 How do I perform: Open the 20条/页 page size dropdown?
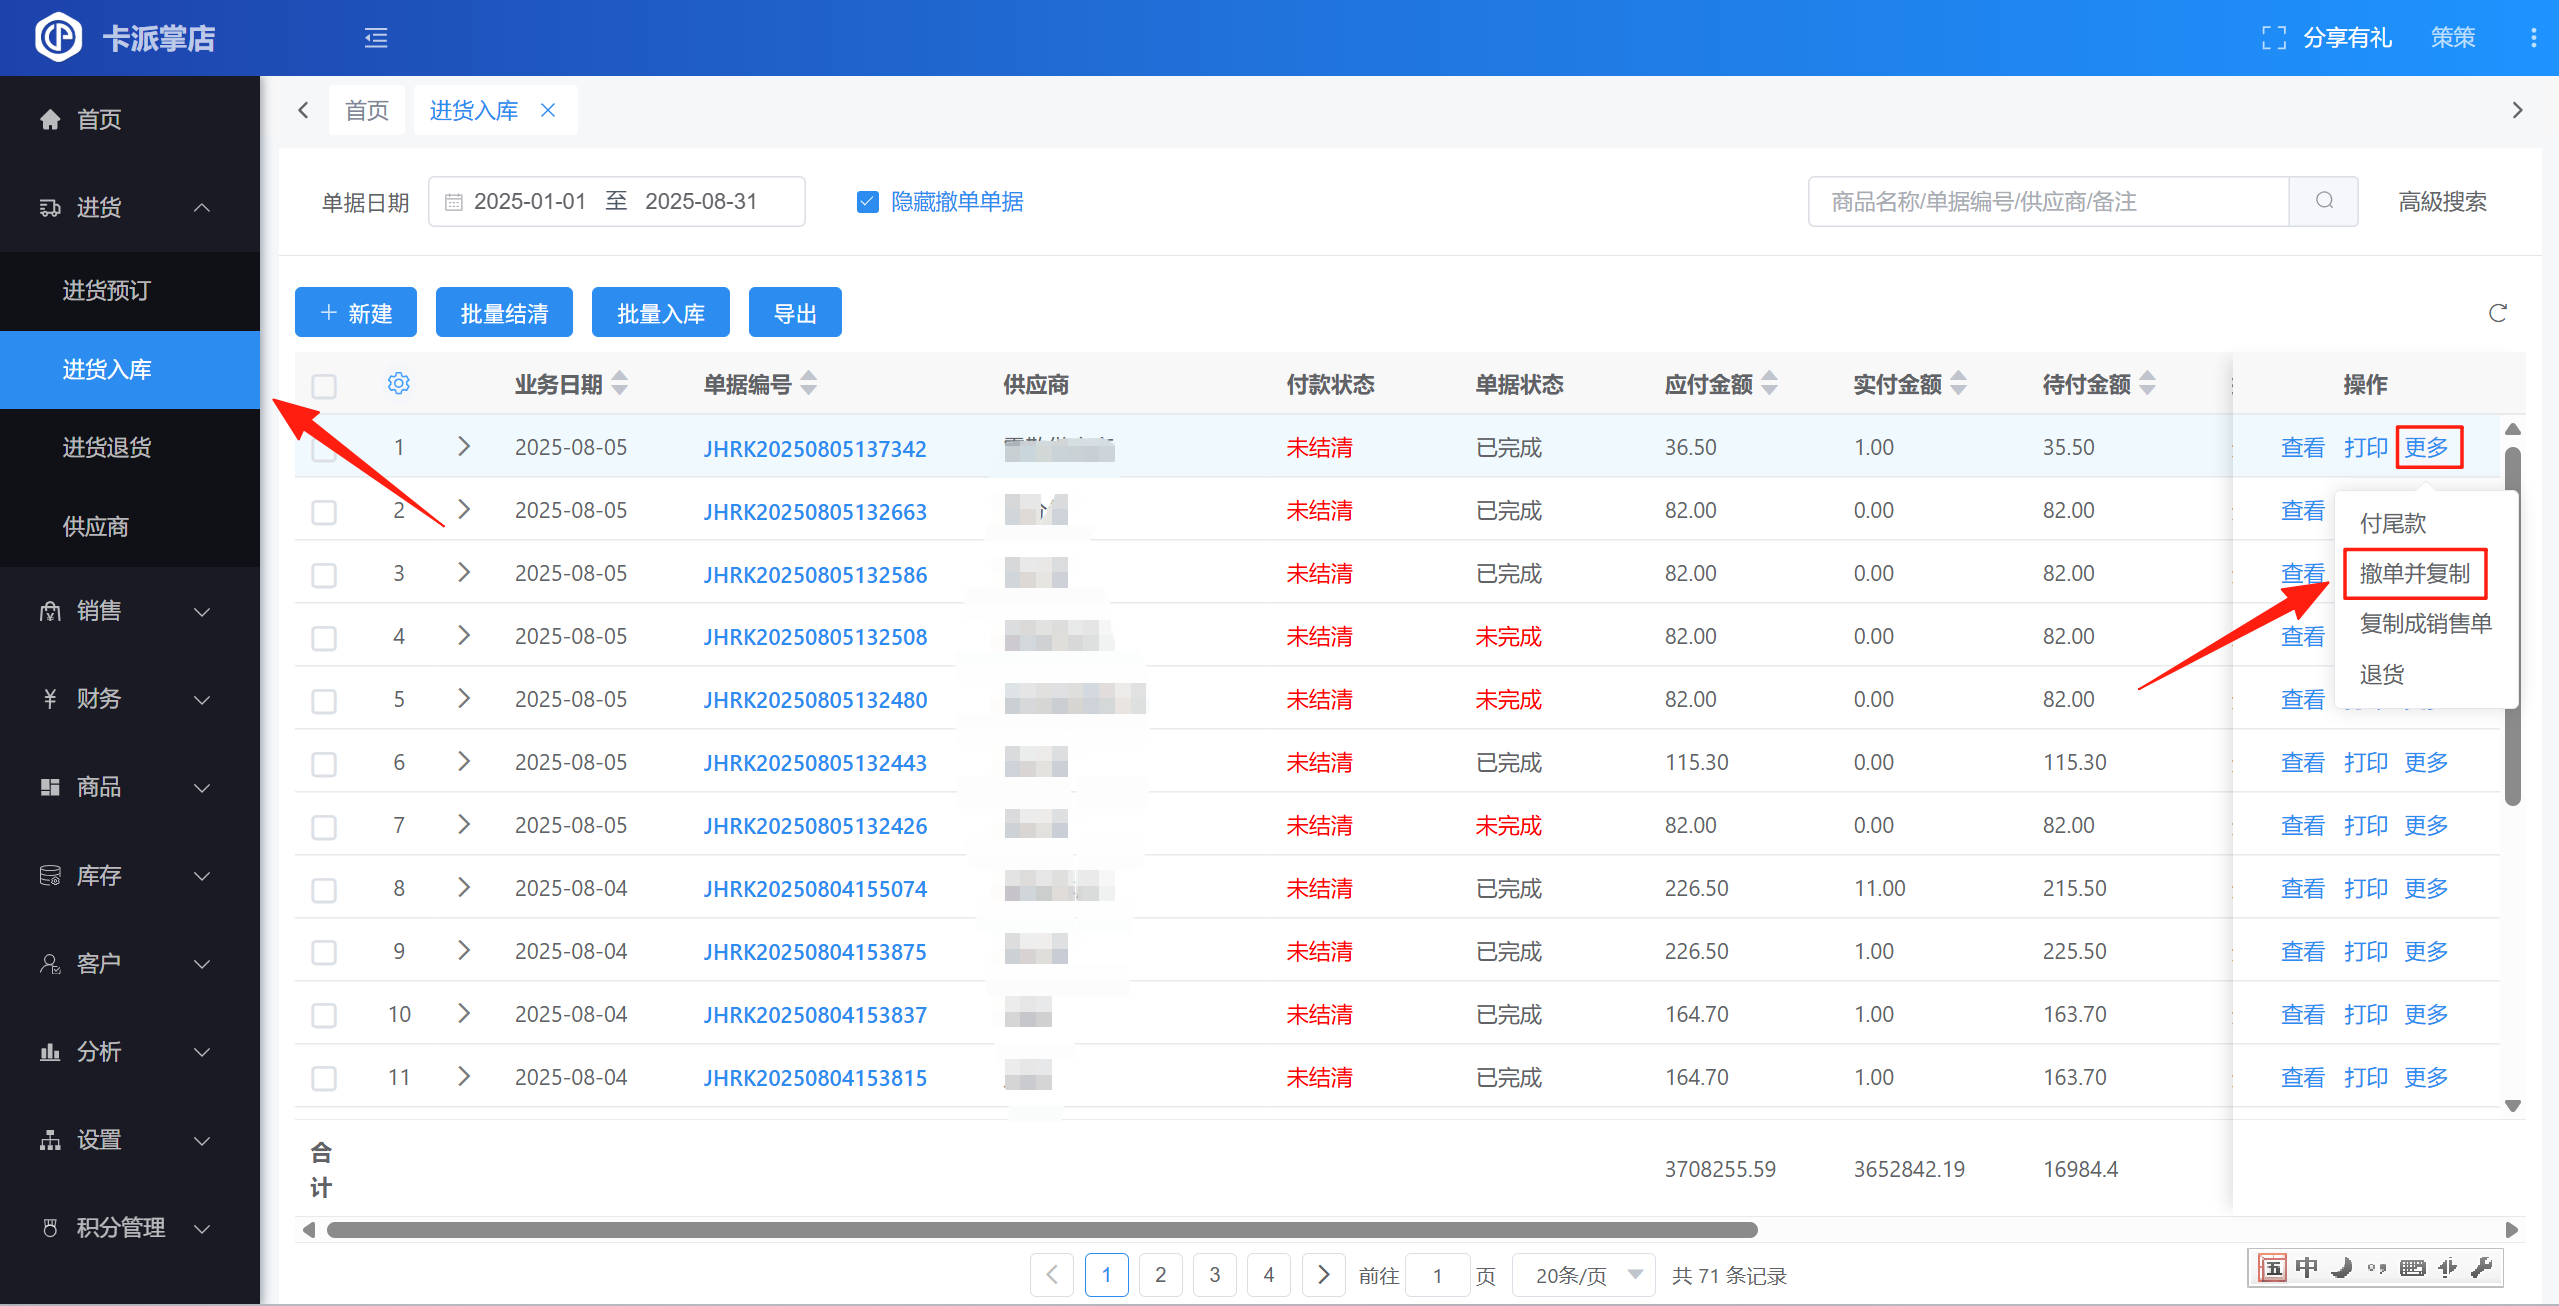(x=1583, y=1275)
